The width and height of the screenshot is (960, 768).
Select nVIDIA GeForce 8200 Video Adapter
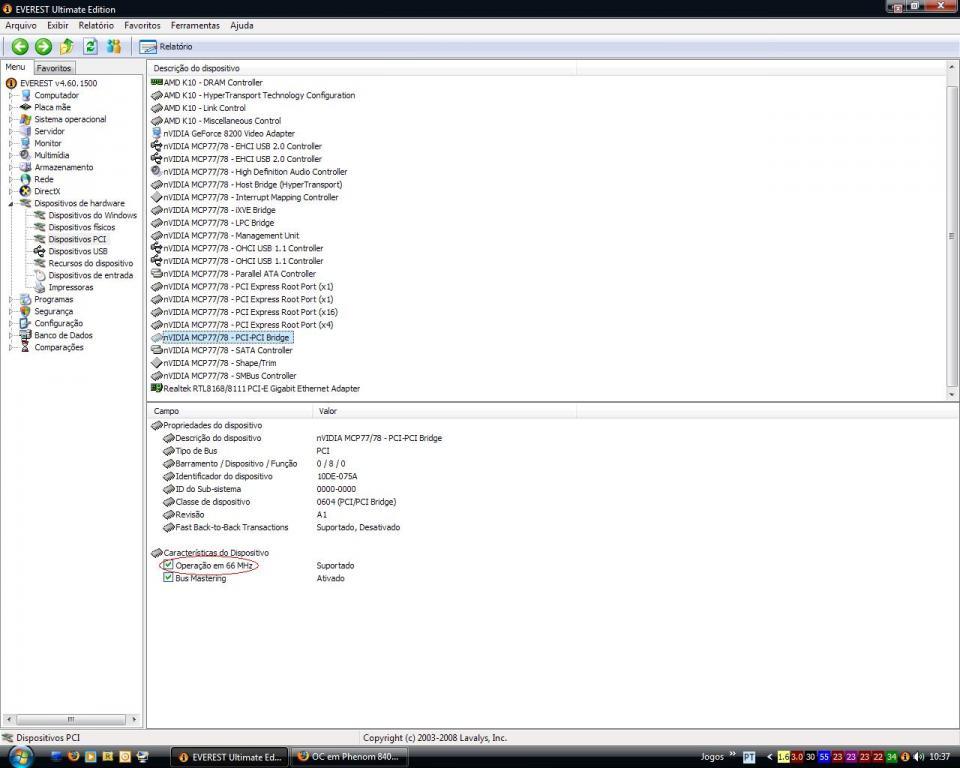coord(229,134)
